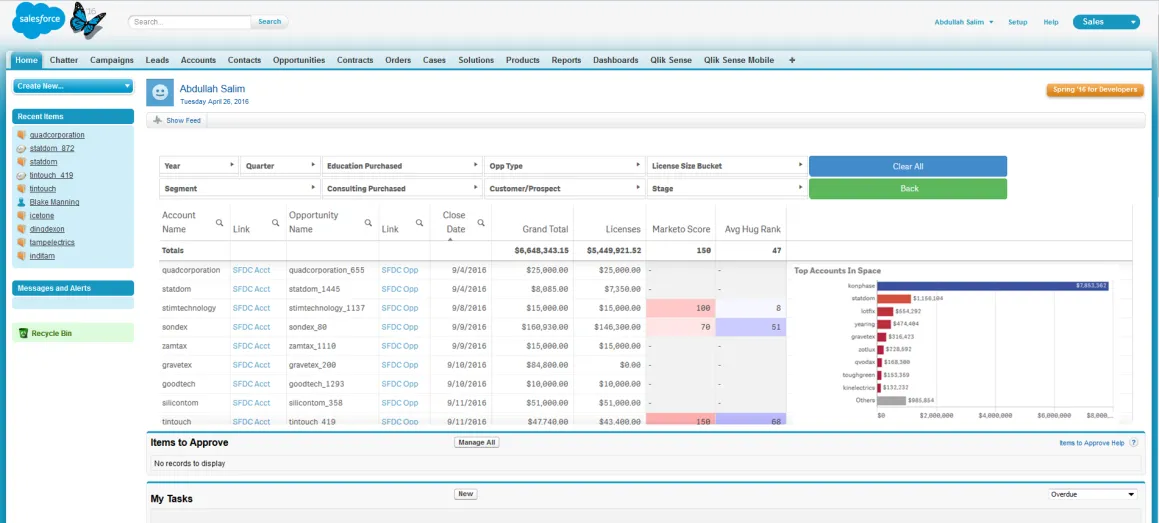Viewport: 1159px width, 523px height.
Task: Click the Avg Hug Rank cell showing 51
Action: 751,327
